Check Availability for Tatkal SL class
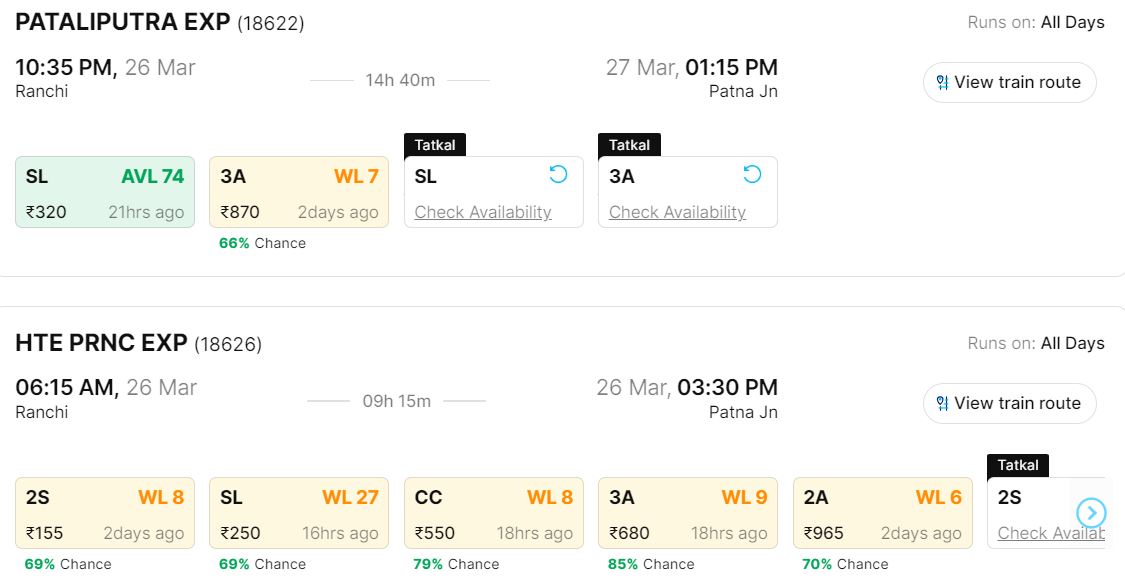 coord(483,212)
